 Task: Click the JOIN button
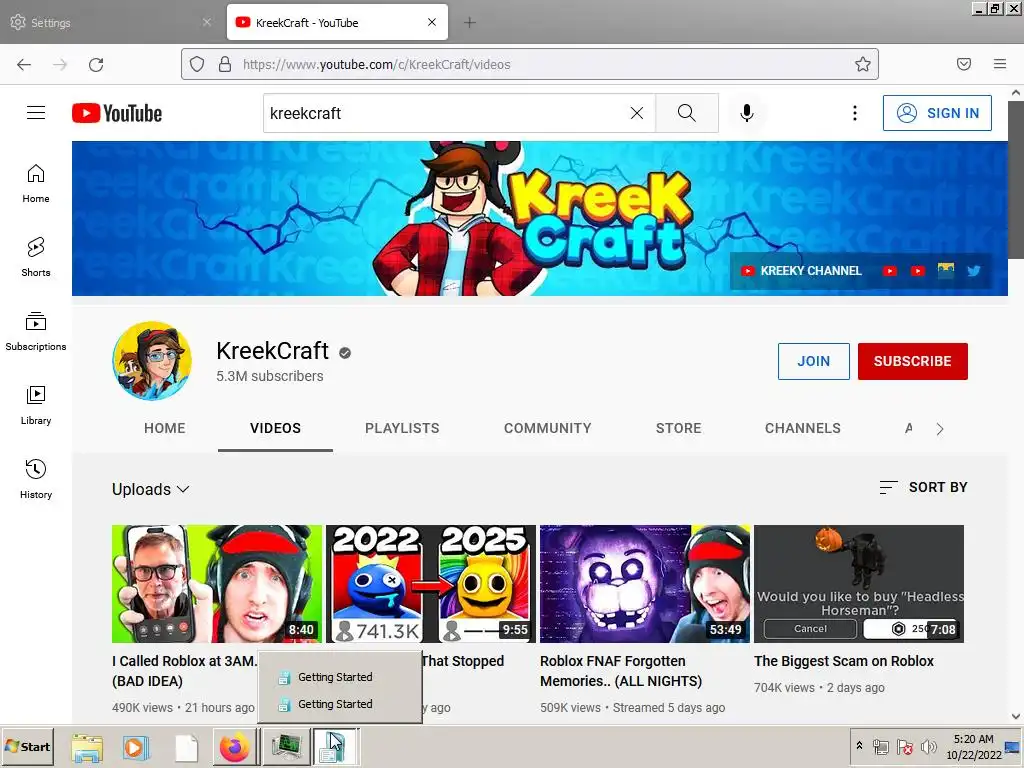pyautogui.click(x=814, y=361)
